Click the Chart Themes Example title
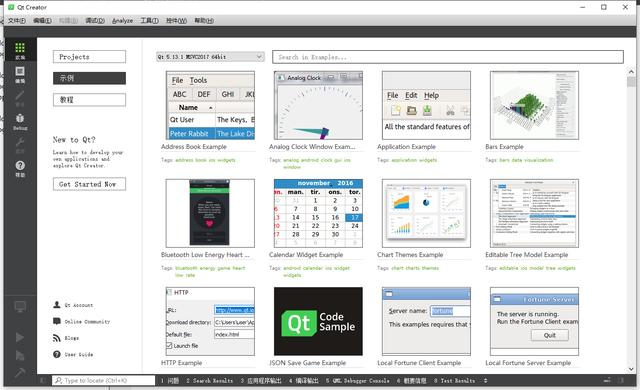 410,255
